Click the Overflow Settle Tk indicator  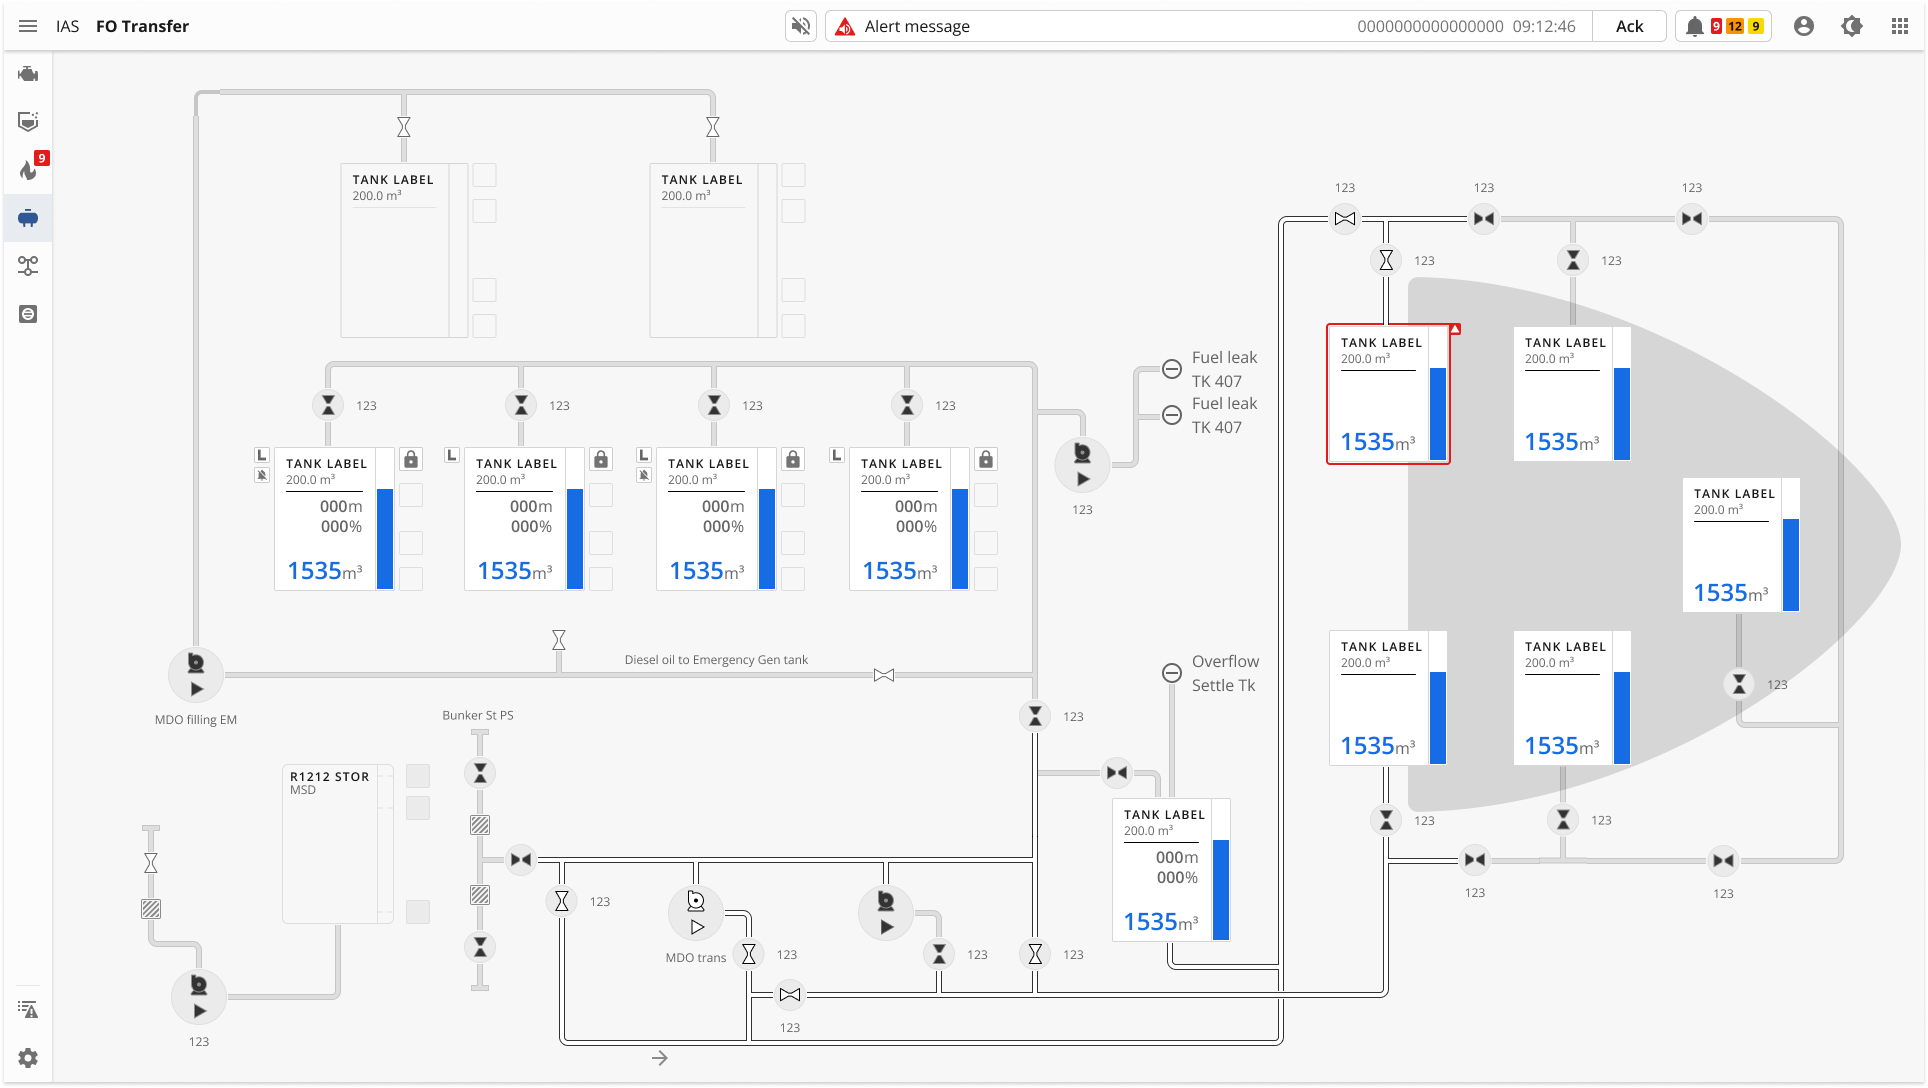pyautogui.click(x=1172, y=673)
